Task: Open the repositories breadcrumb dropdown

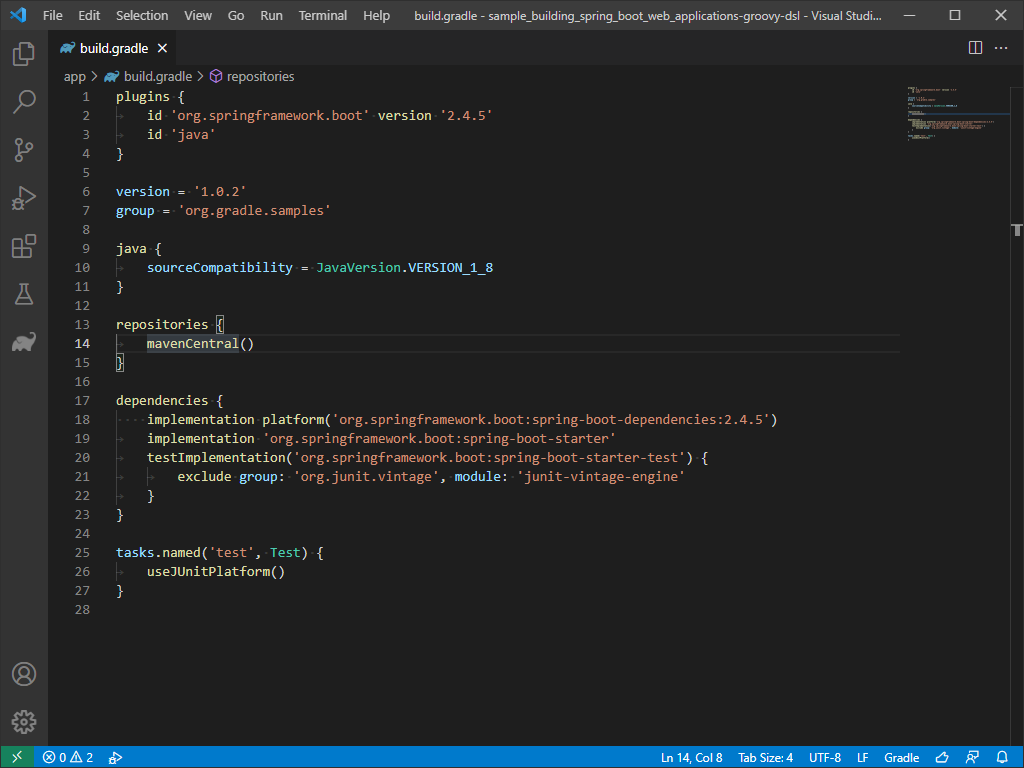Action: (x=260, y=76)
